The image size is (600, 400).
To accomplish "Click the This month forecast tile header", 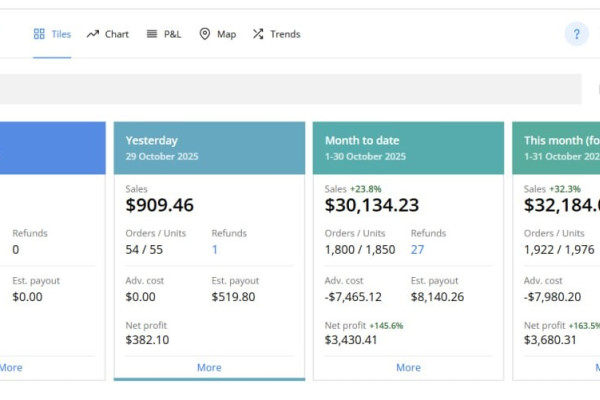I will click(x=560, y=148).
